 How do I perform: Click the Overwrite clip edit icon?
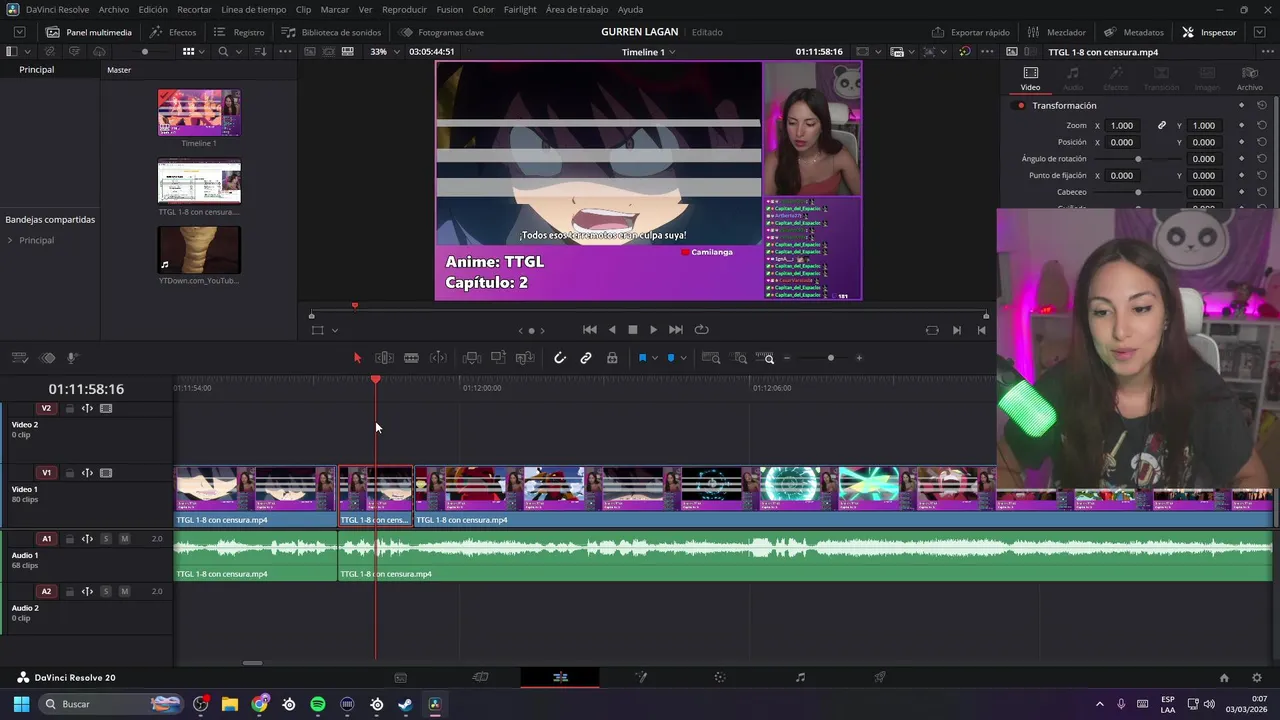[498, 358]
